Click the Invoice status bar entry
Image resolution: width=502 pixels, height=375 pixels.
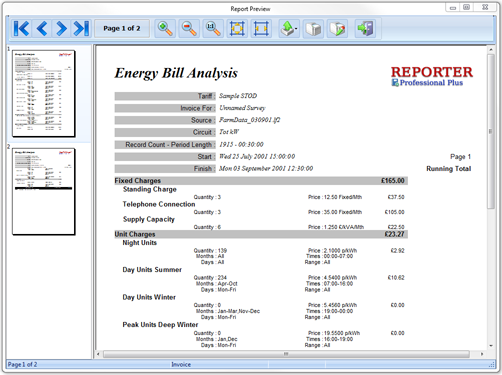[x=181, y=365]
